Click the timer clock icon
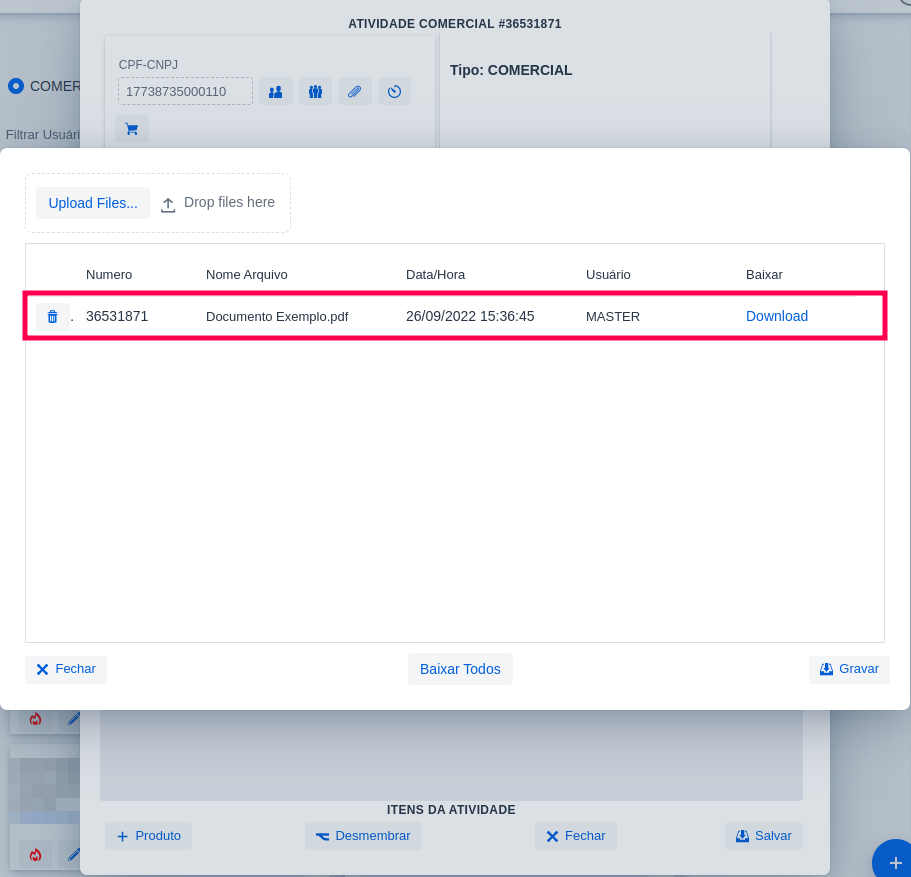911x877 pixels. tap(394, 92)
